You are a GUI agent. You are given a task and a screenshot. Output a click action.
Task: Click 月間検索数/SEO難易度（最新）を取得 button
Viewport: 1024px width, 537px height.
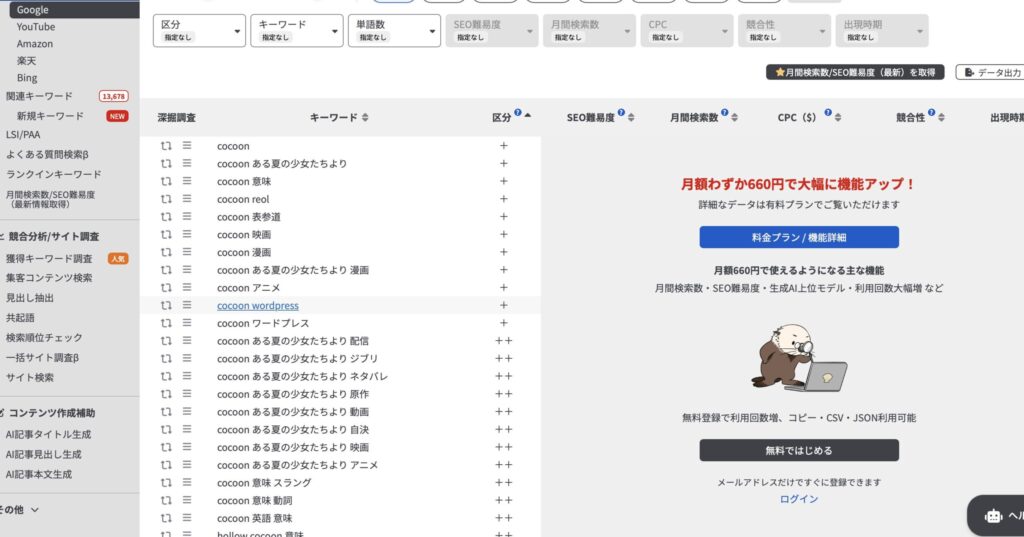pyautogui.click(x=855, y=72)
